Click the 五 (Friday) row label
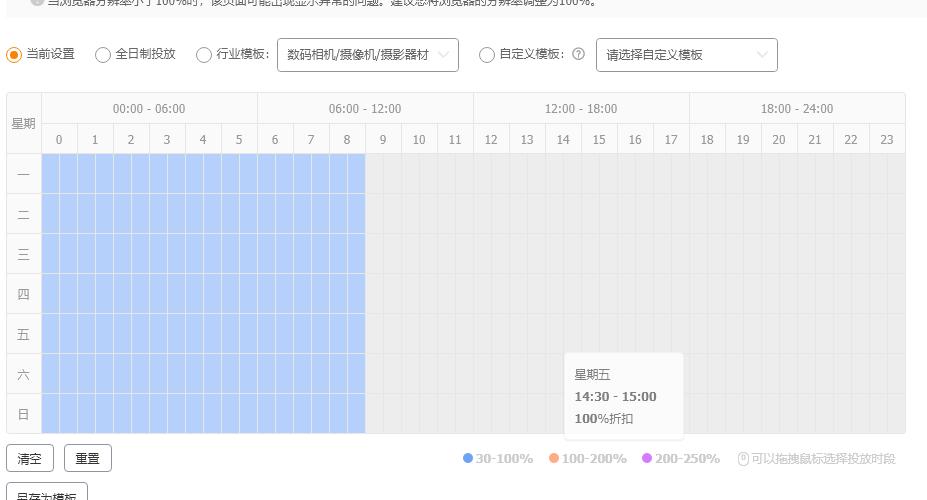Viewport: 927px width, 500px height. click(24, 335)
